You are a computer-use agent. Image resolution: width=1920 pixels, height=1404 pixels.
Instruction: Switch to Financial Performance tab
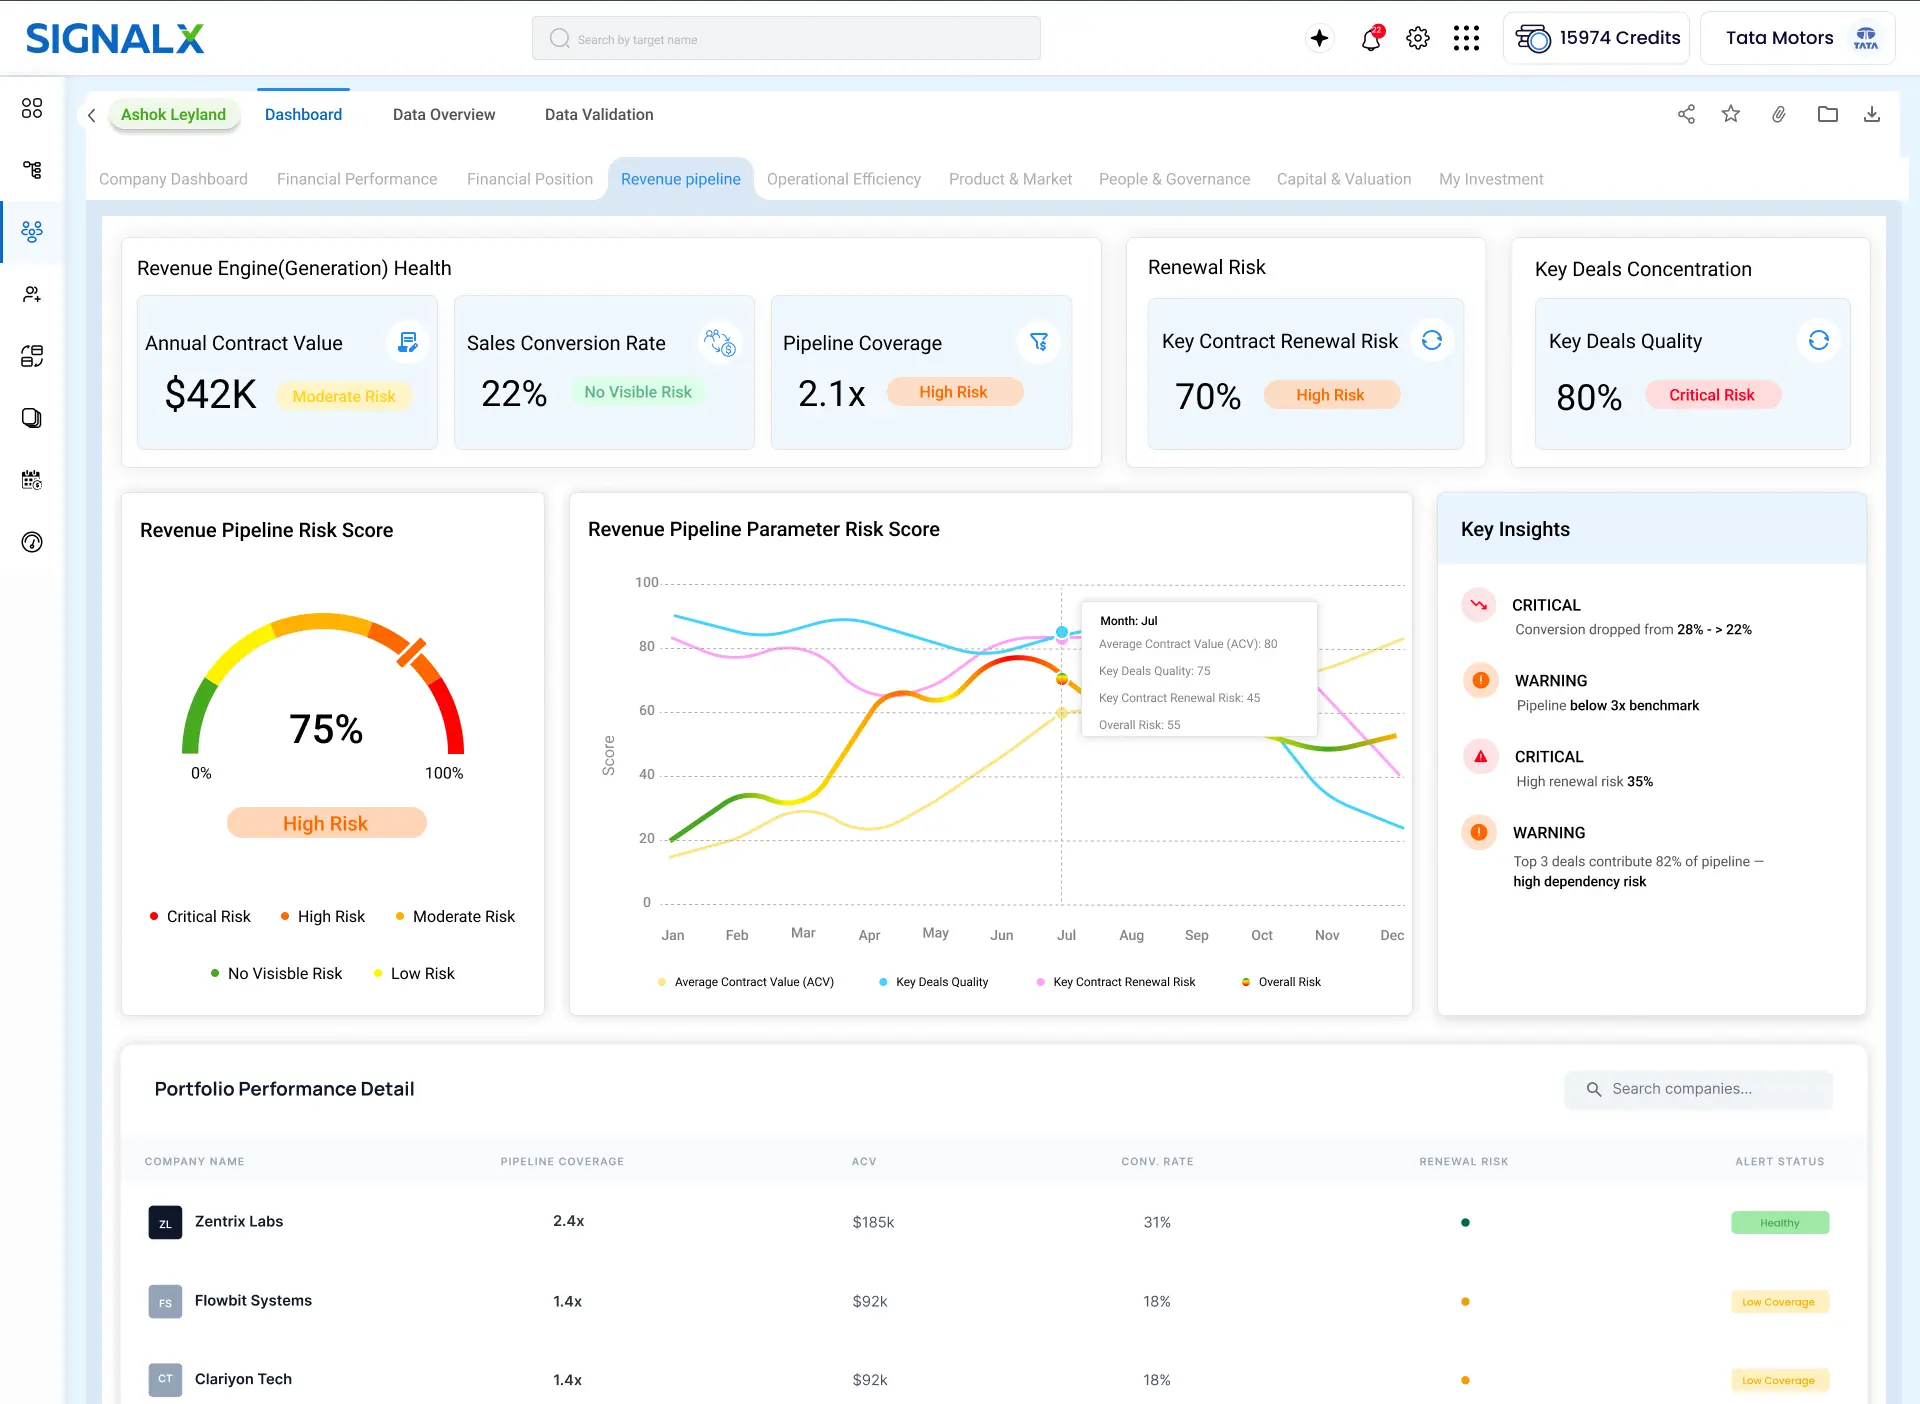tap(357, 179)
